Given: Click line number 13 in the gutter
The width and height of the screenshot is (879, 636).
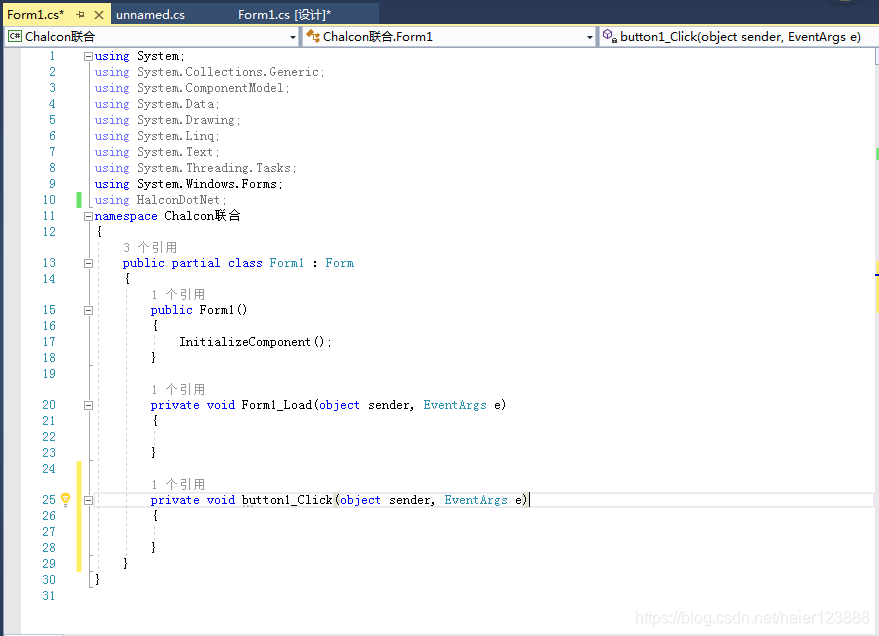Looking at the screenshot, I should (49, 263).
